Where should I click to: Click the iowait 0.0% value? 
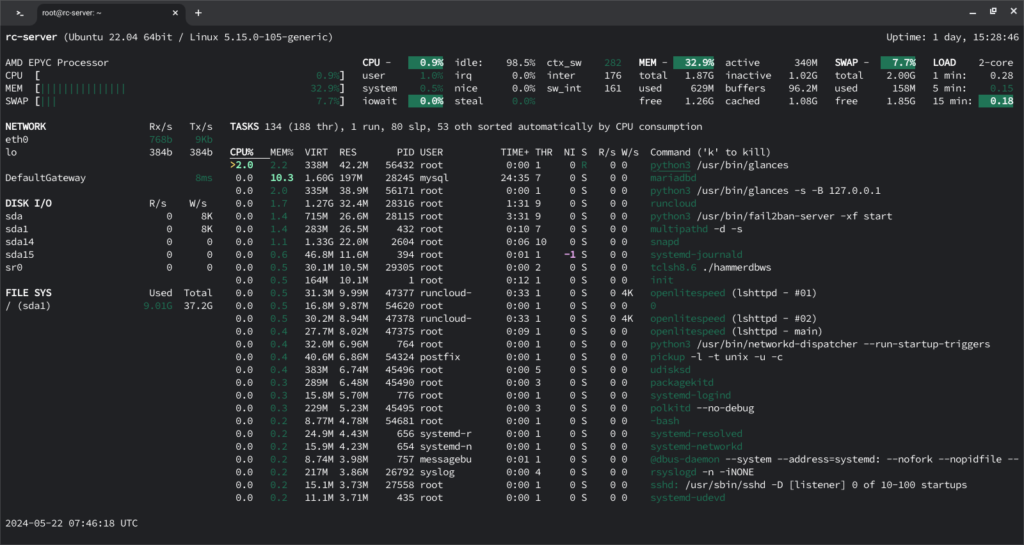(426, 101)
